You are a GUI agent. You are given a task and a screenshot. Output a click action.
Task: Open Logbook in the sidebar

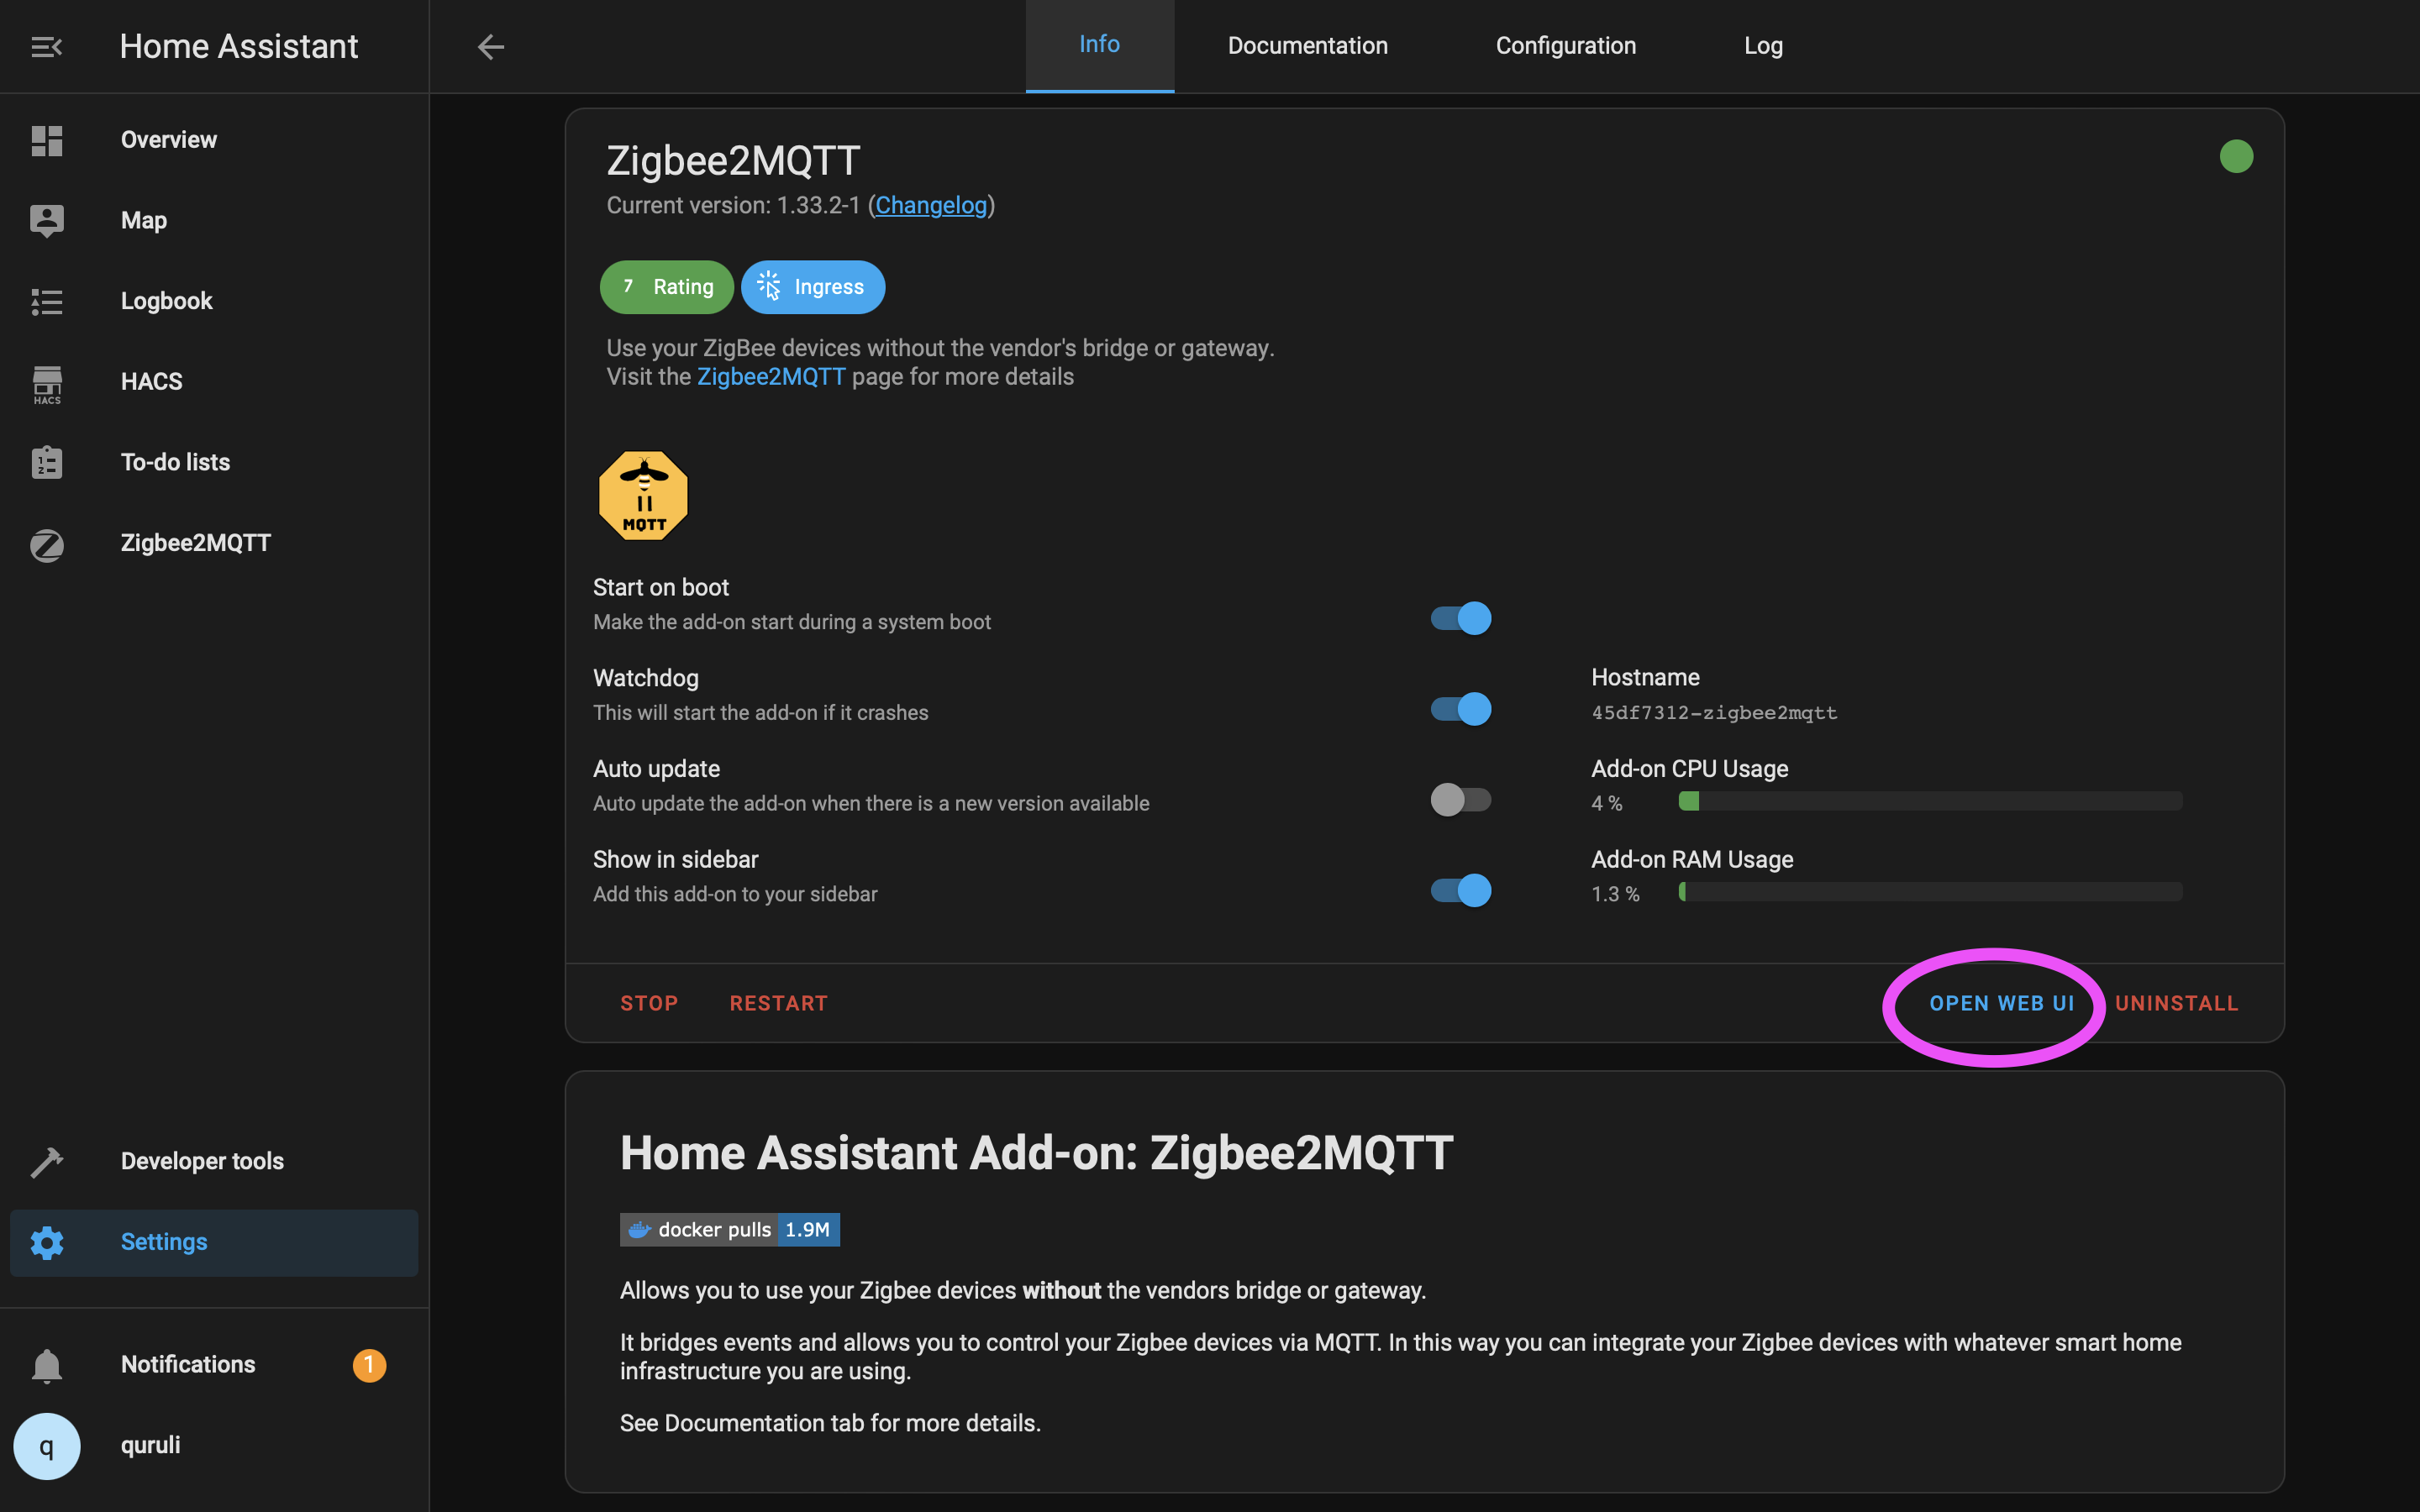pyautogui.click(x=214, y=301)
